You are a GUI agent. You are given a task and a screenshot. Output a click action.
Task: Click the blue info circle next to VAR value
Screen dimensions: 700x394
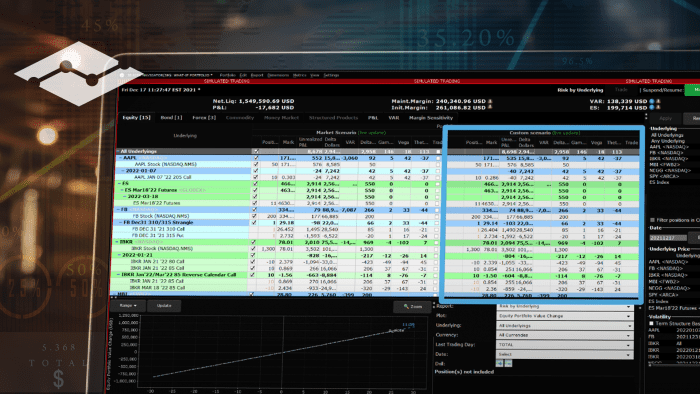click(651, 101)
